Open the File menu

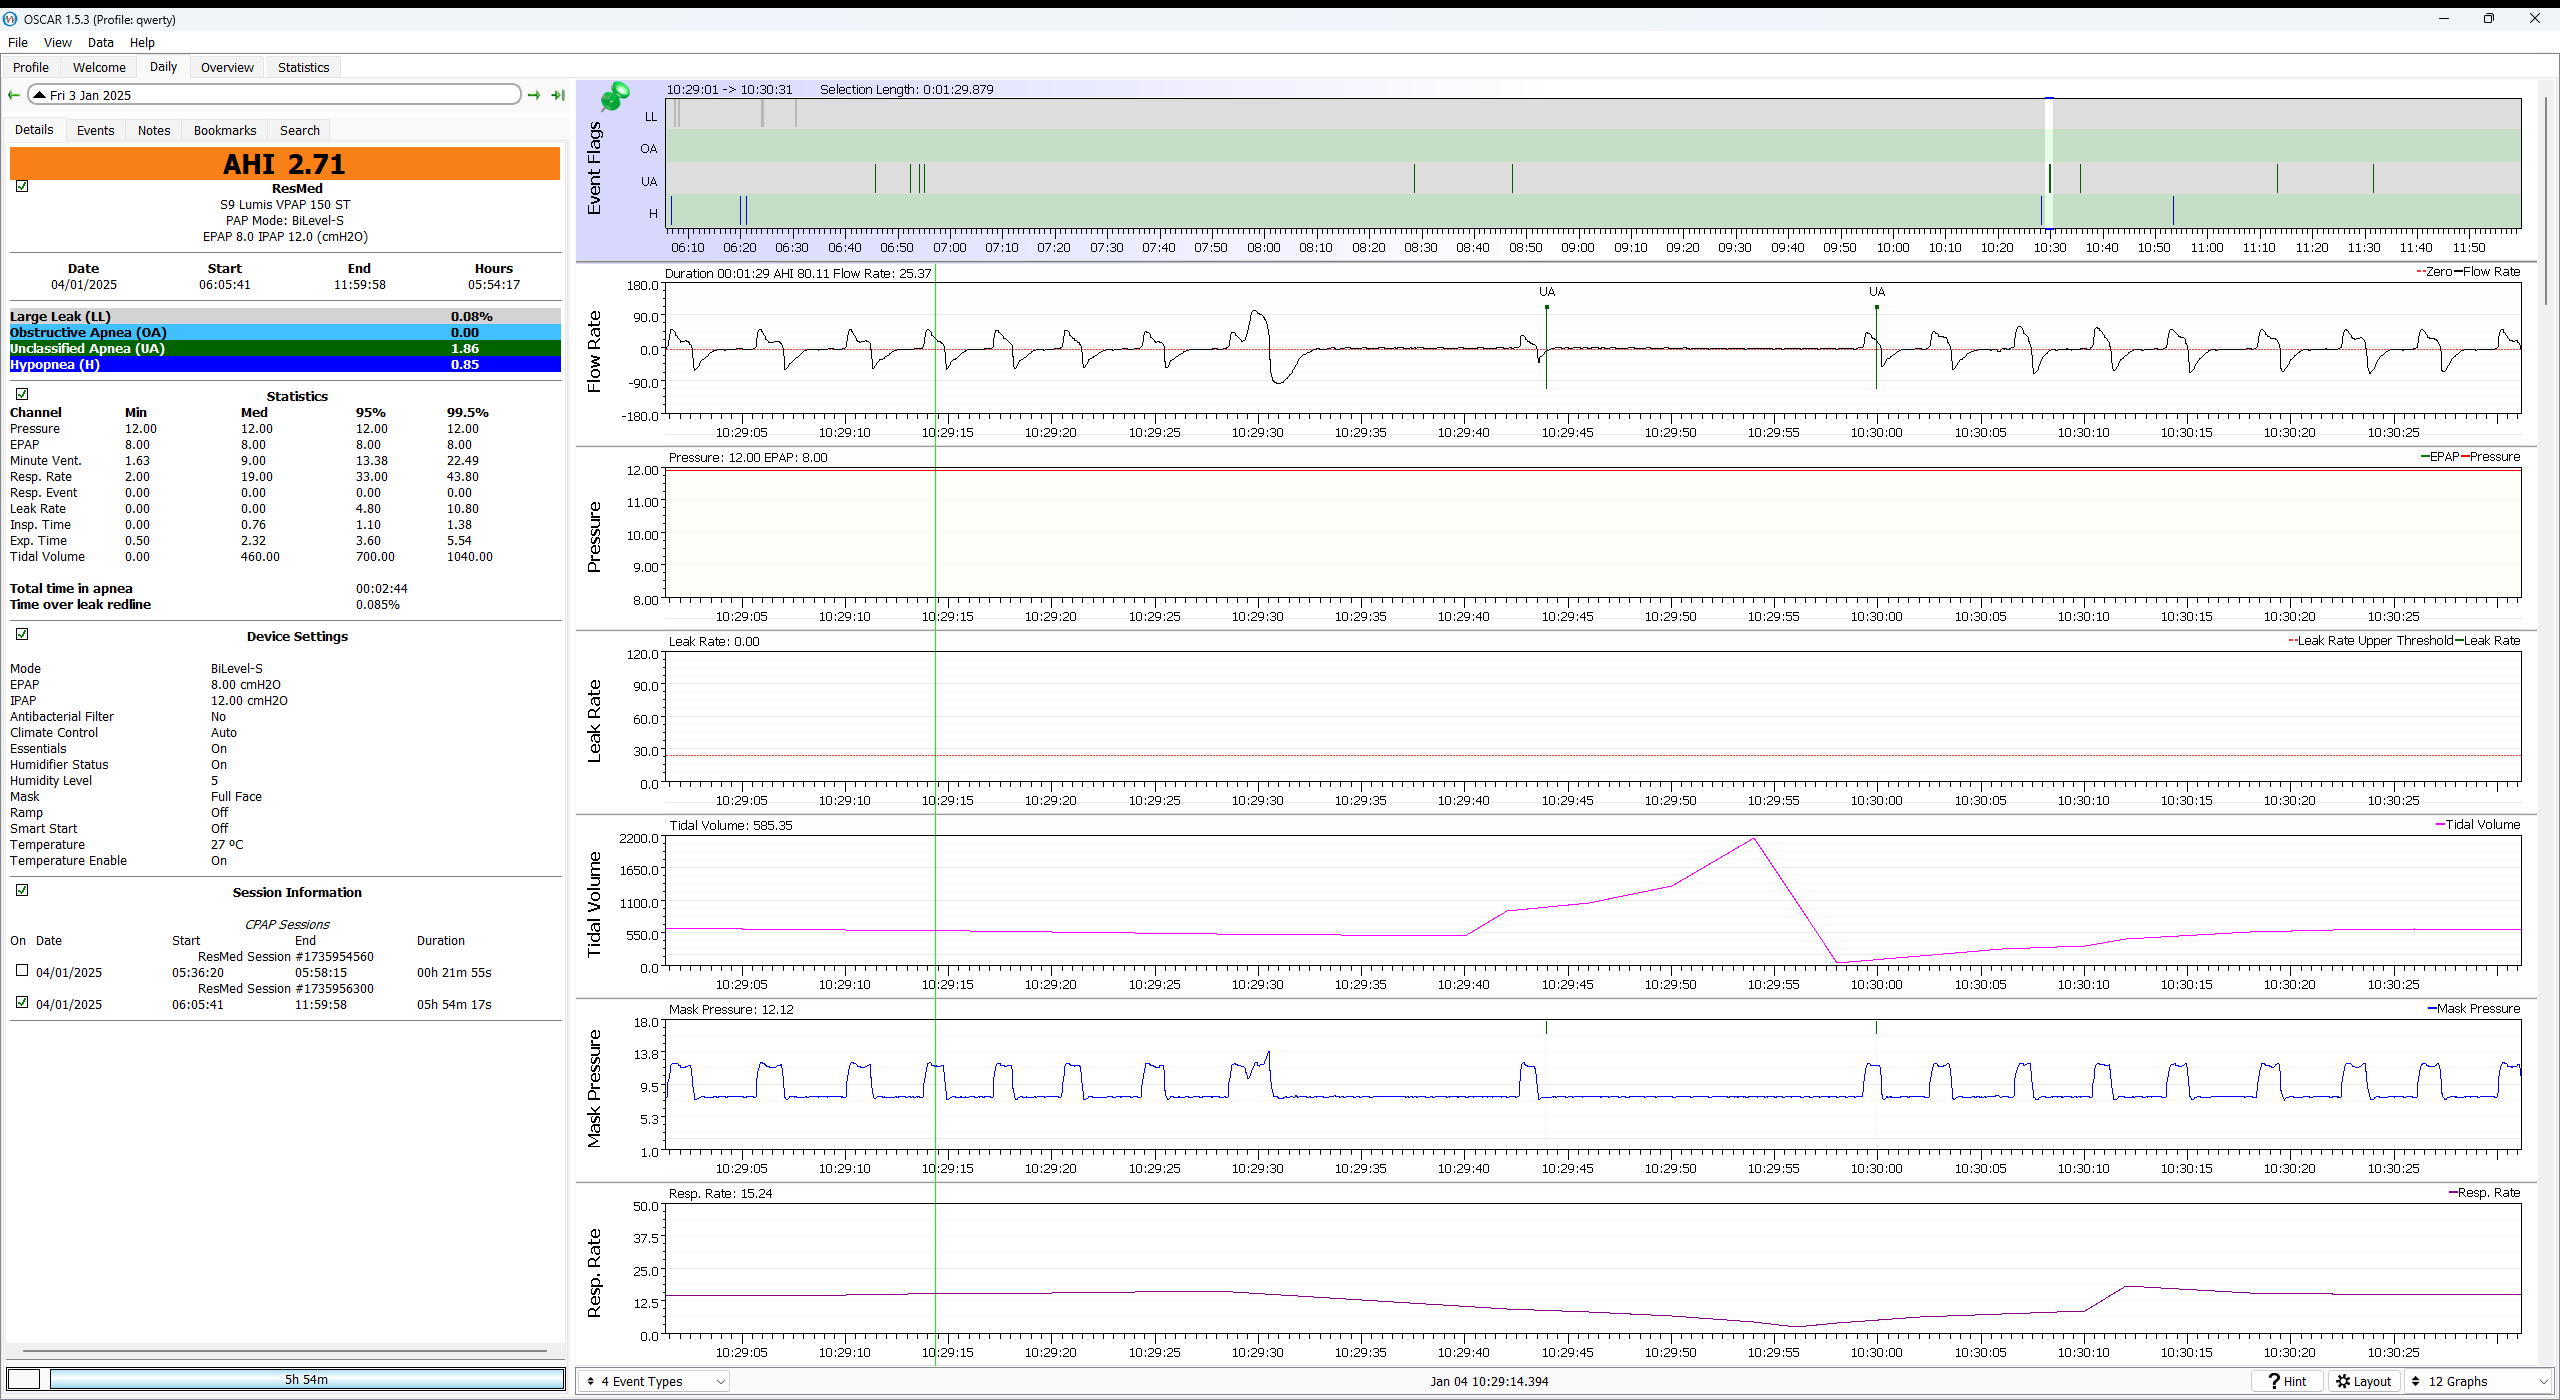(18, 42)
